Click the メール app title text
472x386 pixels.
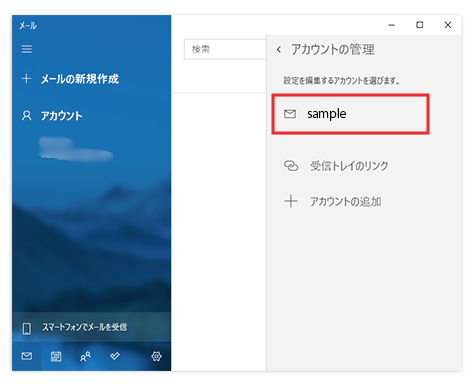[x=28, y=25]
